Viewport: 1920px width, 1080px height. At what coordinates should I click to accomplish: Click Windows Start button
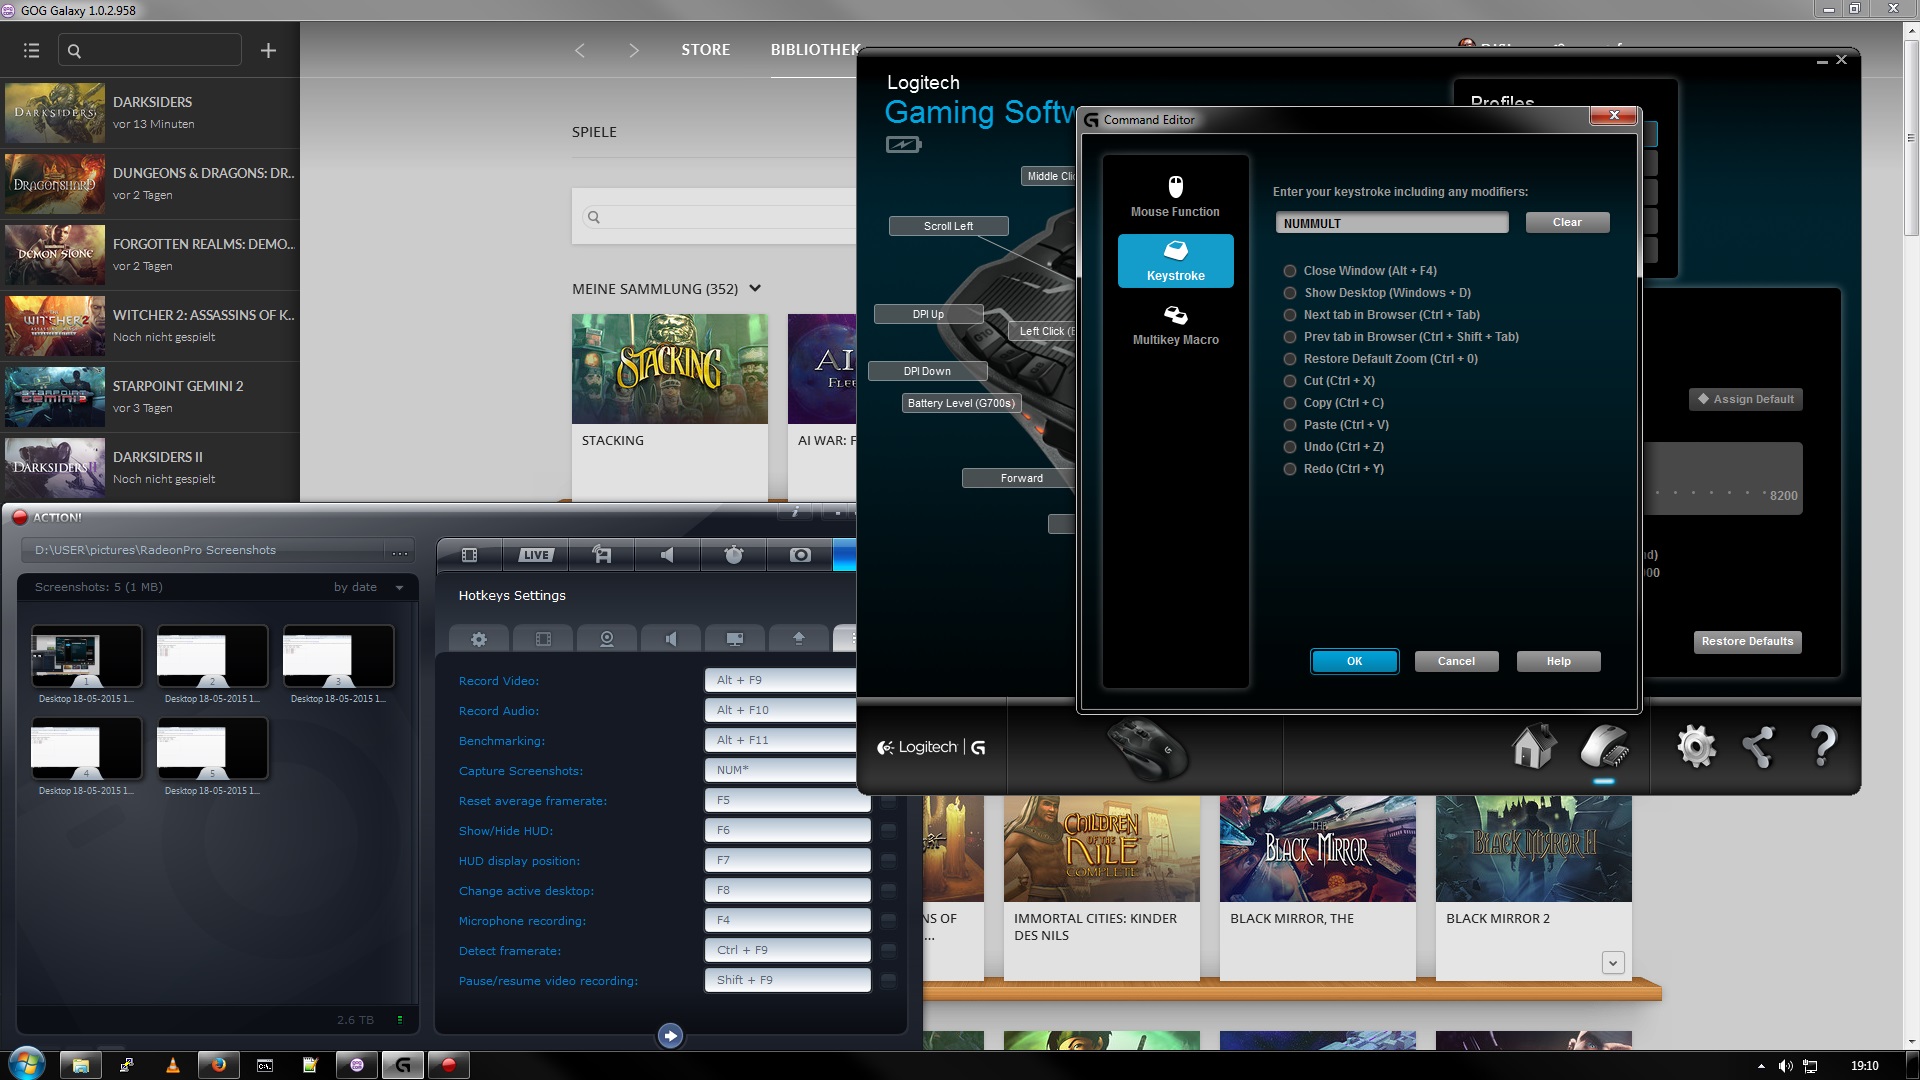coord(25,1064)
